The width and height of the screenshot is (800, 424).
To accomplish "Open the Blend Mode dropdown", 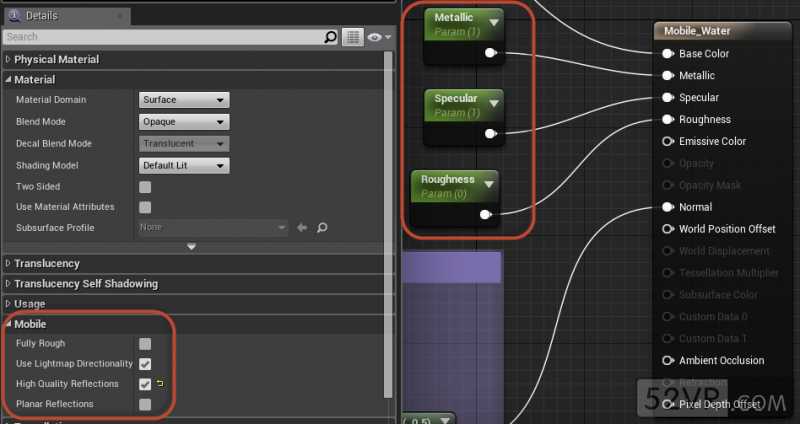I will (x=184, y=122).
